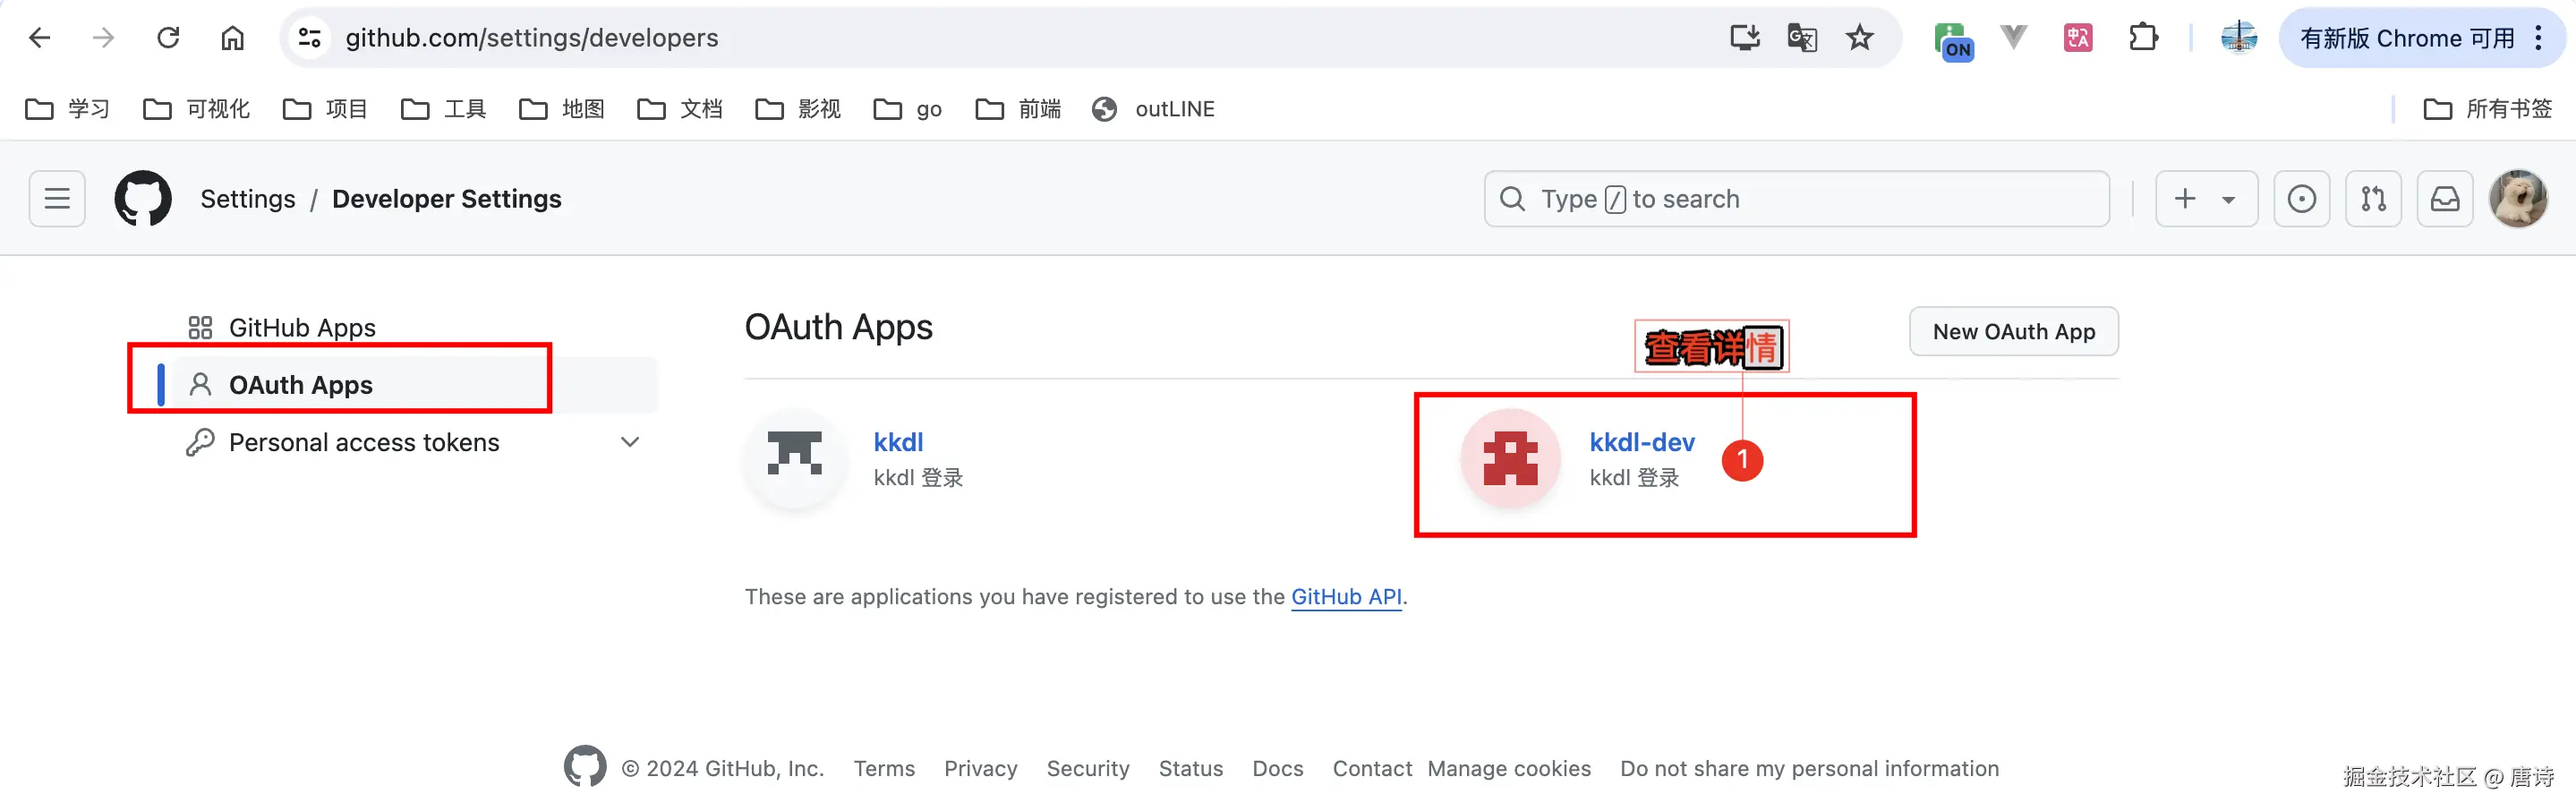This screenshot has height=811, width=2576.
Task: Open the Status footer link
Action: tap(1190, 768)
